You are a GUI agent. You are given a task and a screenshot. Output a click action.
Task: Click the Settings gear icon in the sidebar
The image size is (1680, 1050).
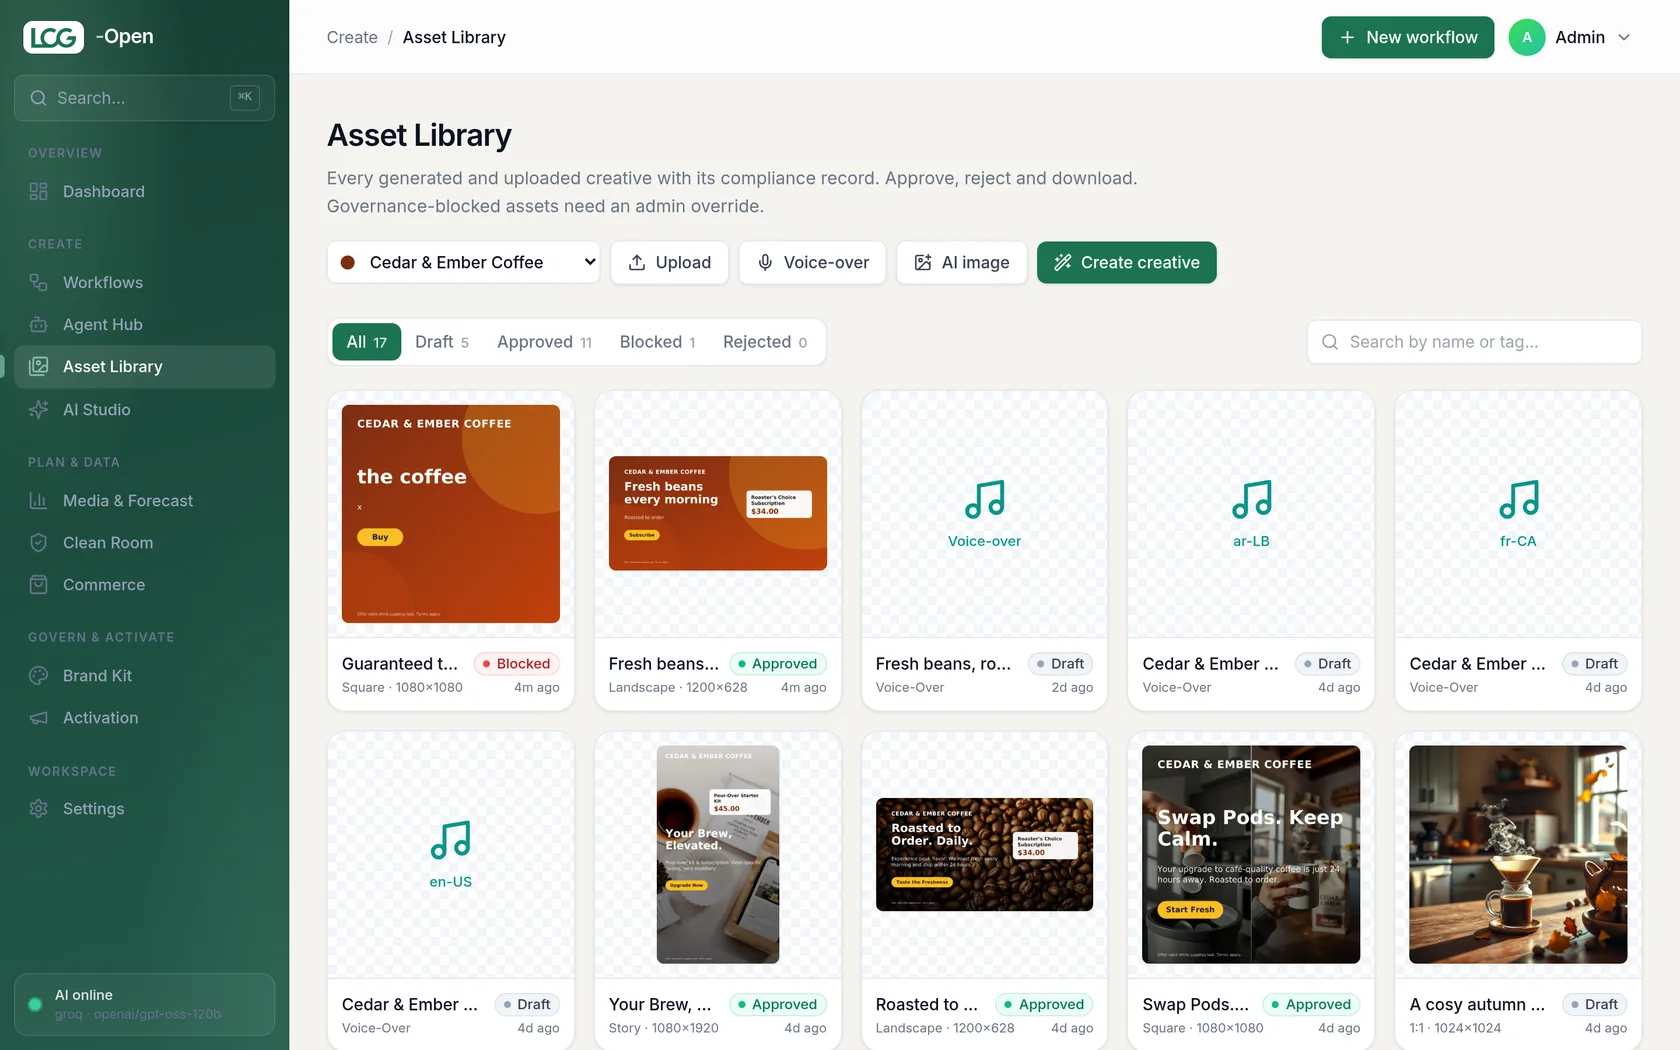(39, 808)
